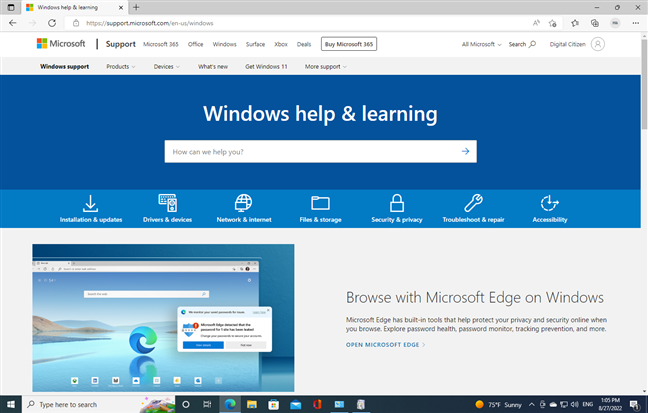Open Surface in top navigation
The image size is (648, 413).
click(255, 44)
